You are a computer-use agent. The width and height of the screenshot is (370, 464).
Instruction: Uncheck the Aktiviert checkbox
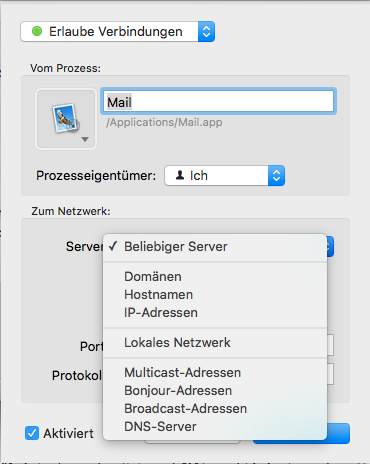coord(32,433)
